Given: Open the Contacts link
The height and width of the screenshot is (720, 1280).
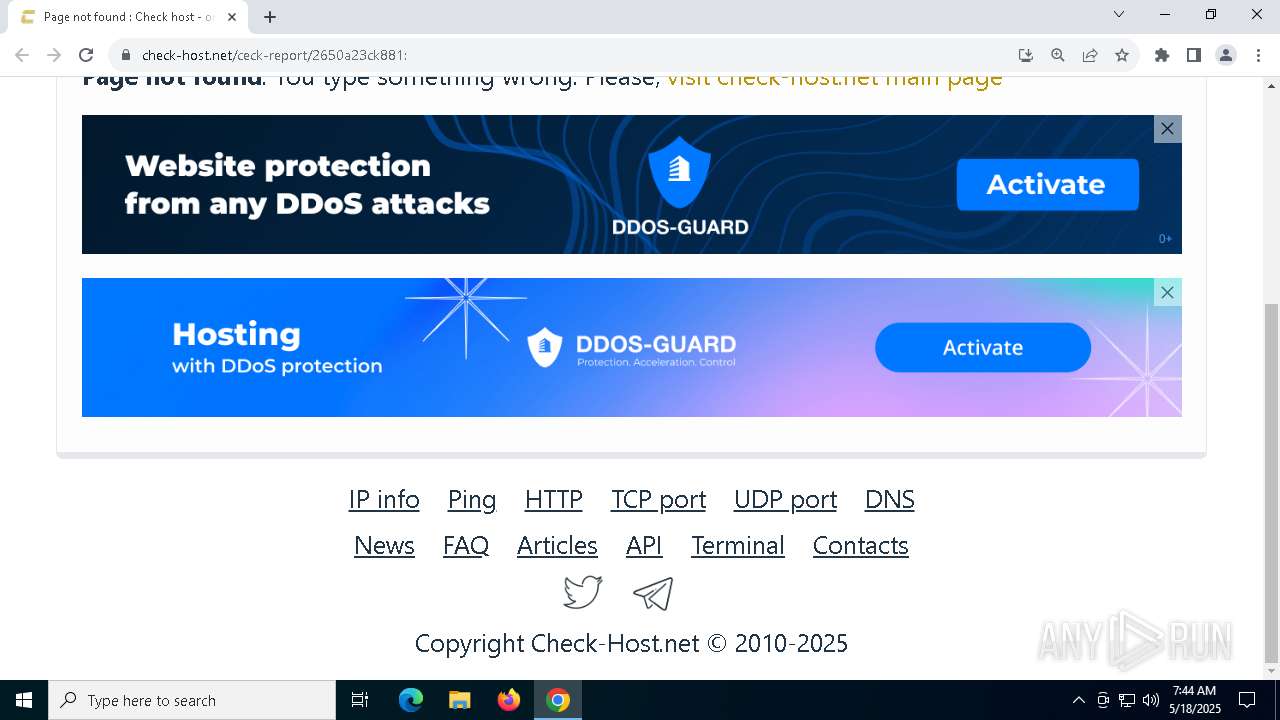Looking at the screenshot, I should coord(861,545).
